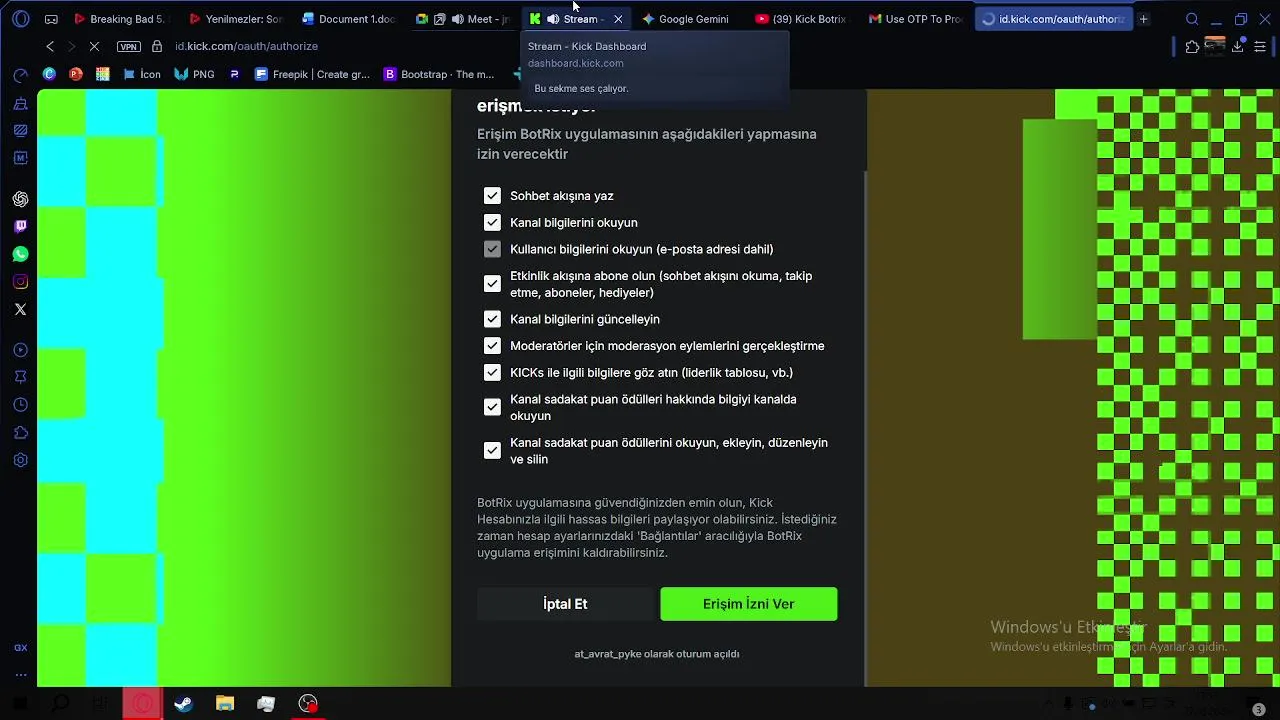This screenshot has height=720, width=1280.
Task: Switch to the Kick Botrix YouTube tab
Action: [x=801, y=19]
